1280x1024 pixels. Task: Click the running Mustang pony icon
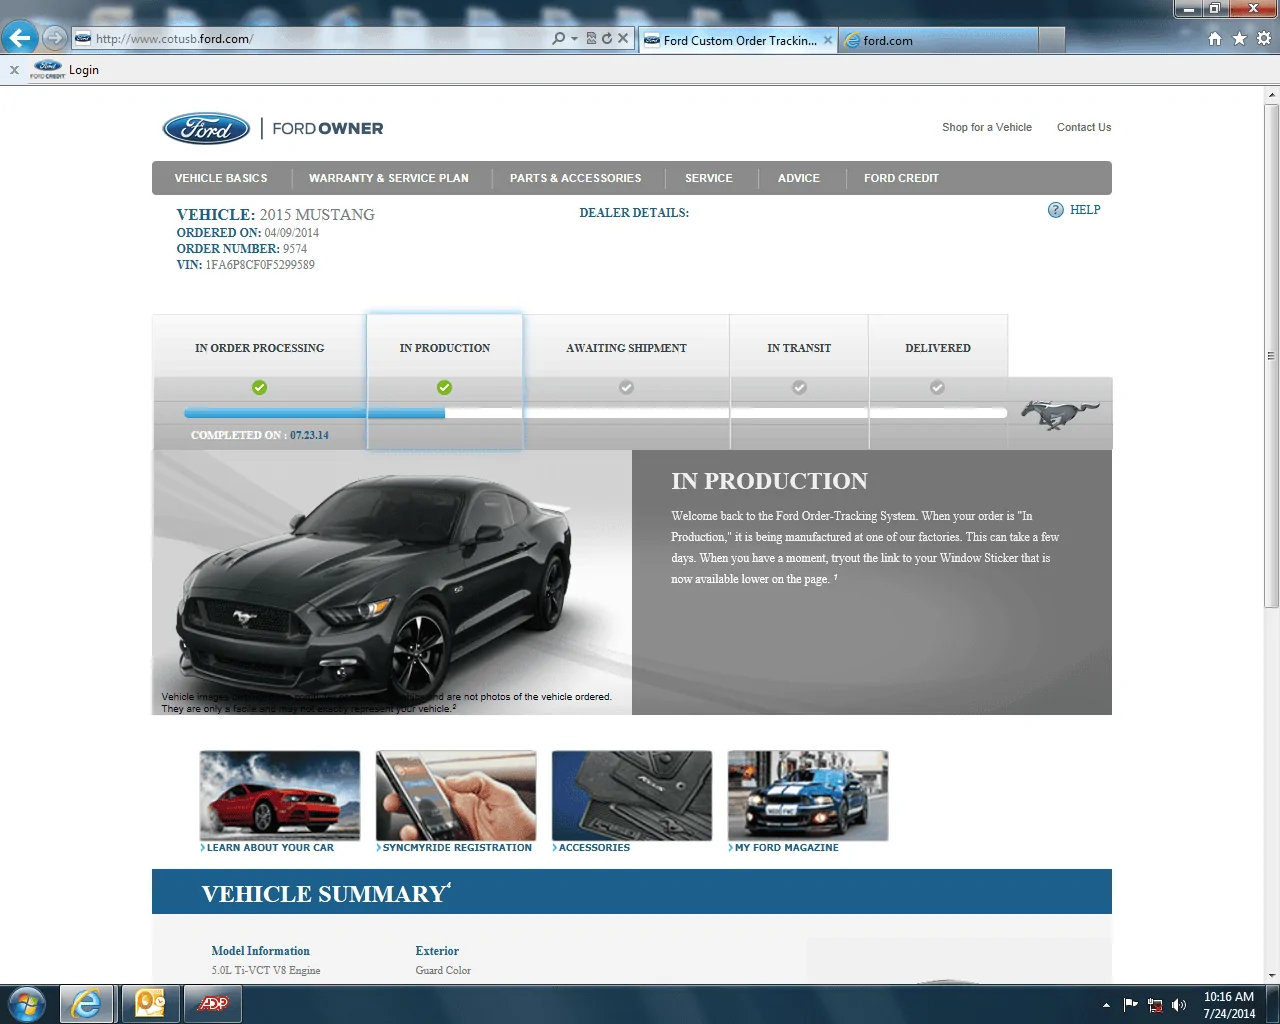click(1059, 414)
